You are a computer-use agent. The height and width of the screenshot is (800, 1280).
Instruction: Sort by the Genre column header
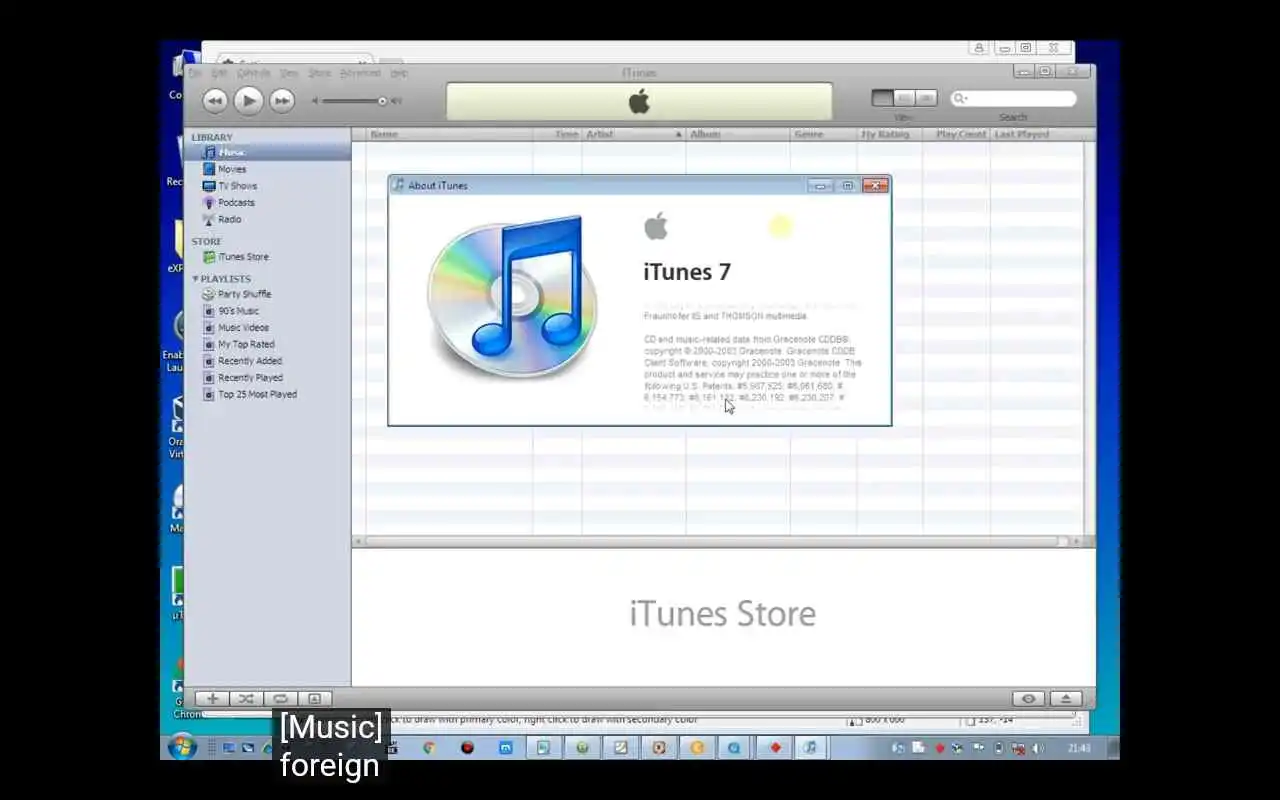pos(823,134)
